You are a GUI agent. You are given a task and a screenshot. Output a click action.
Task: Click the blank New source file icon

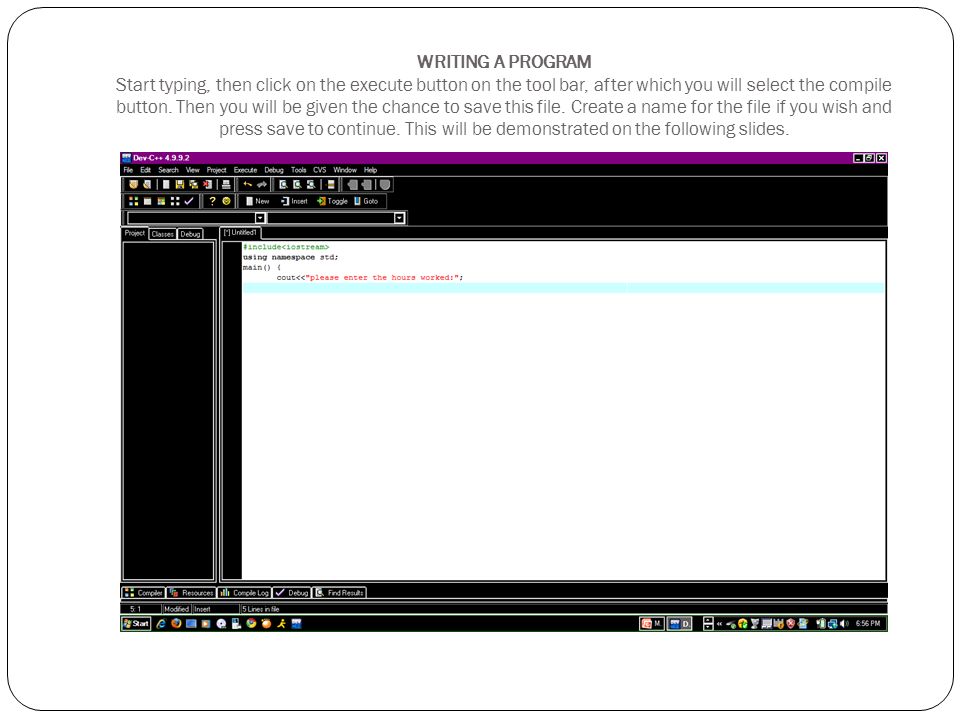[166, 184]
